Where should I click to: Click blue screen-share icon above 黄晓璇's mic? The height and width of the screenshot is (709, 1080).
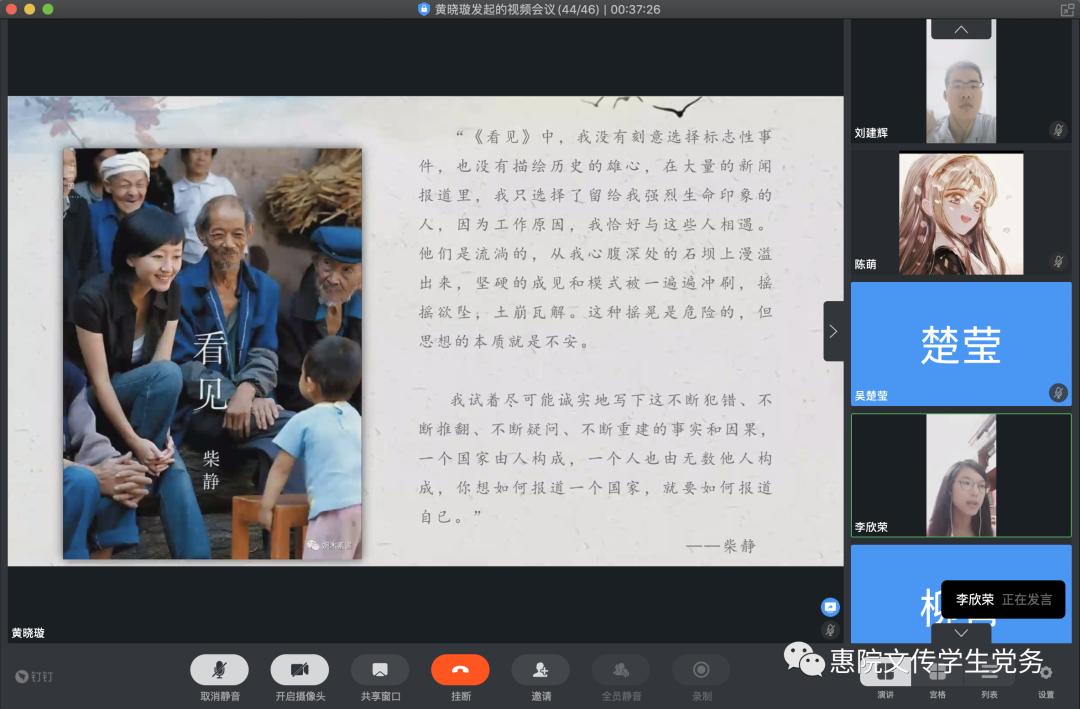(830, 607)
